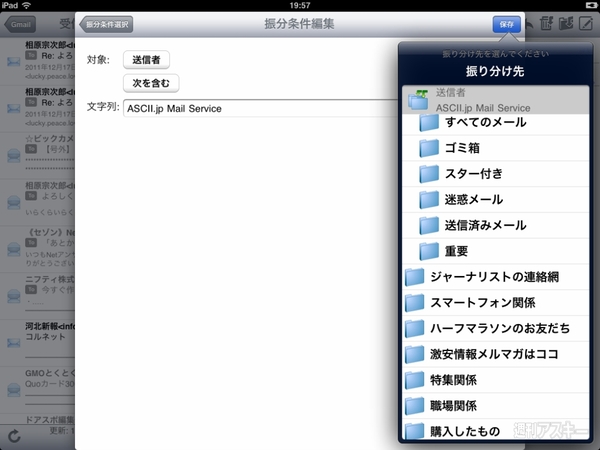Choose the 職場関係 folder
Viewport: 600px width, 450px height.
tap(496, 406)
